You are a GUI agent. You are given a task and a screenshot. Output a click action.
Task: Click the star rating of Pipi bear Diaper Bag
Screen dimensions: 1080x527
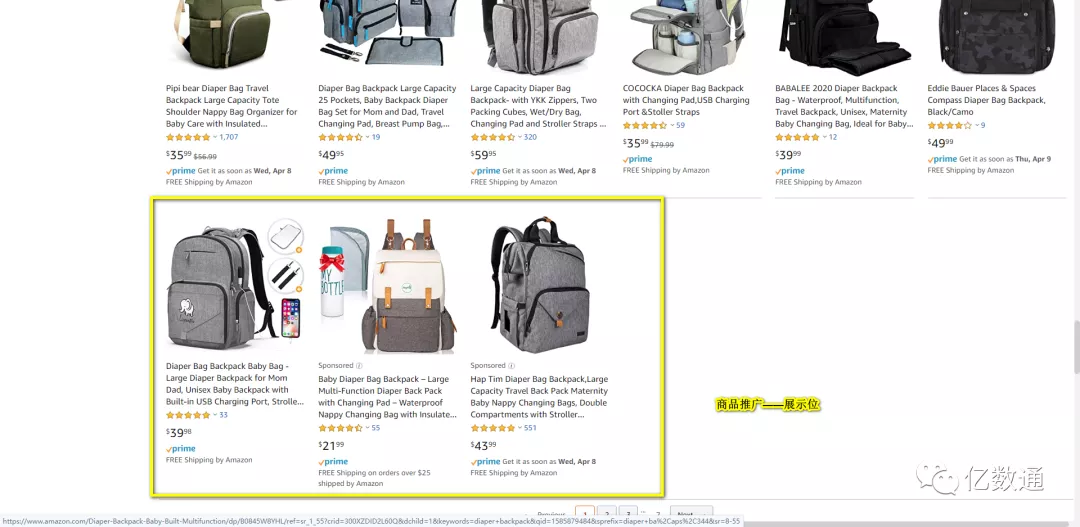188,137
